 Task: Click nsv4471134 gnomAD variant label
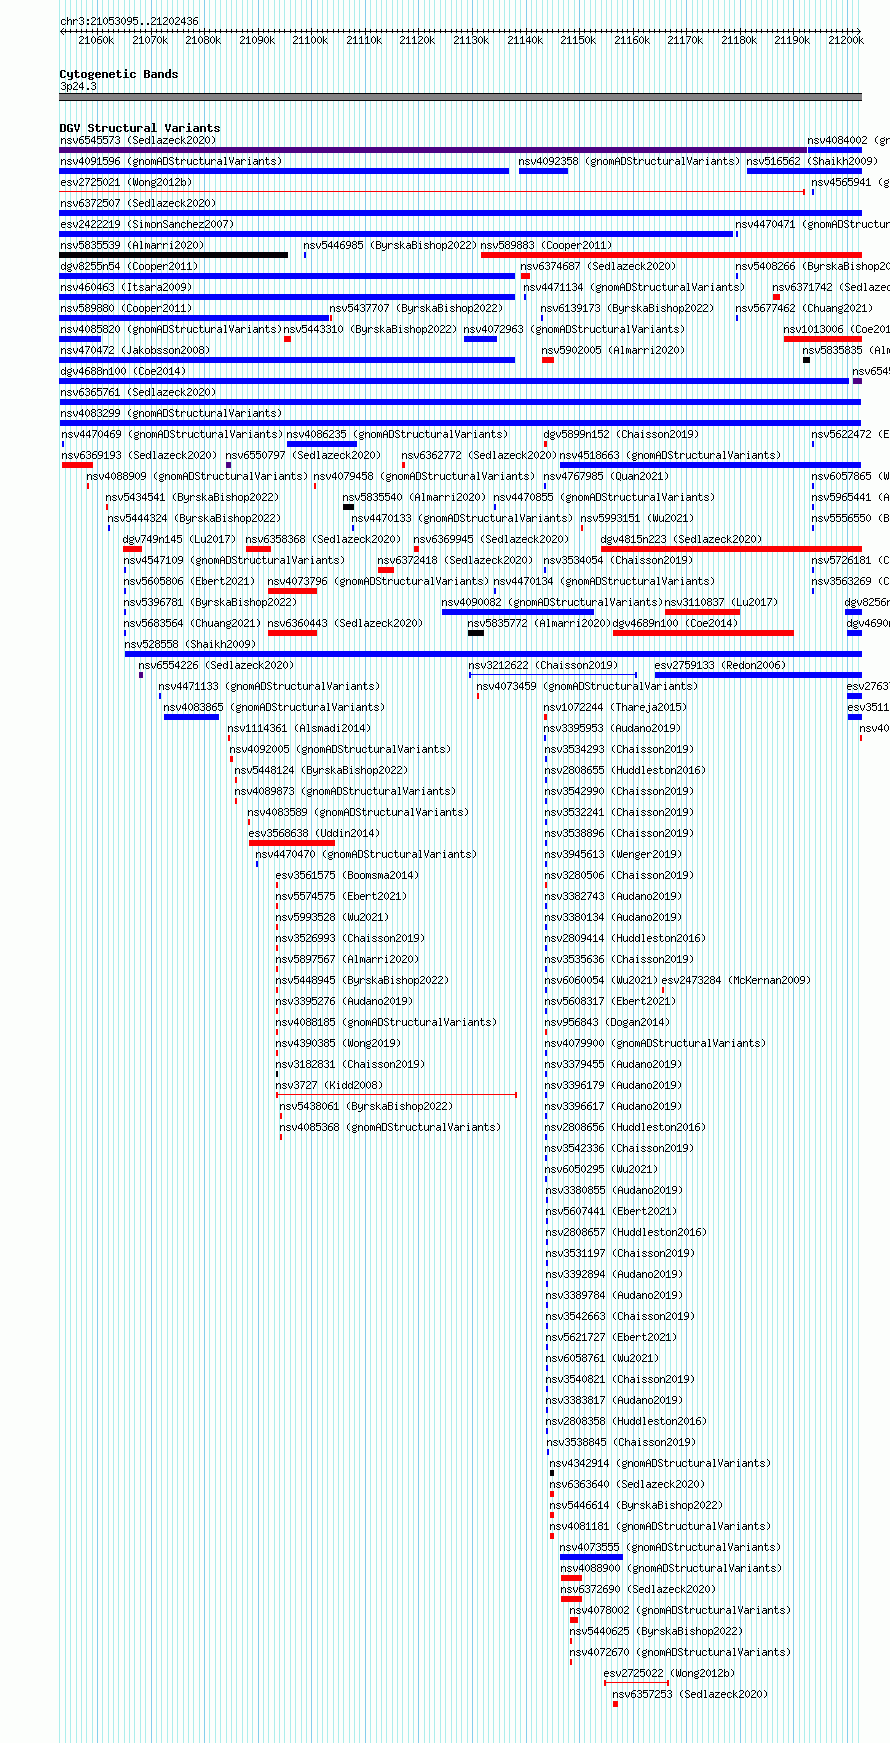[x=634, y=287]
